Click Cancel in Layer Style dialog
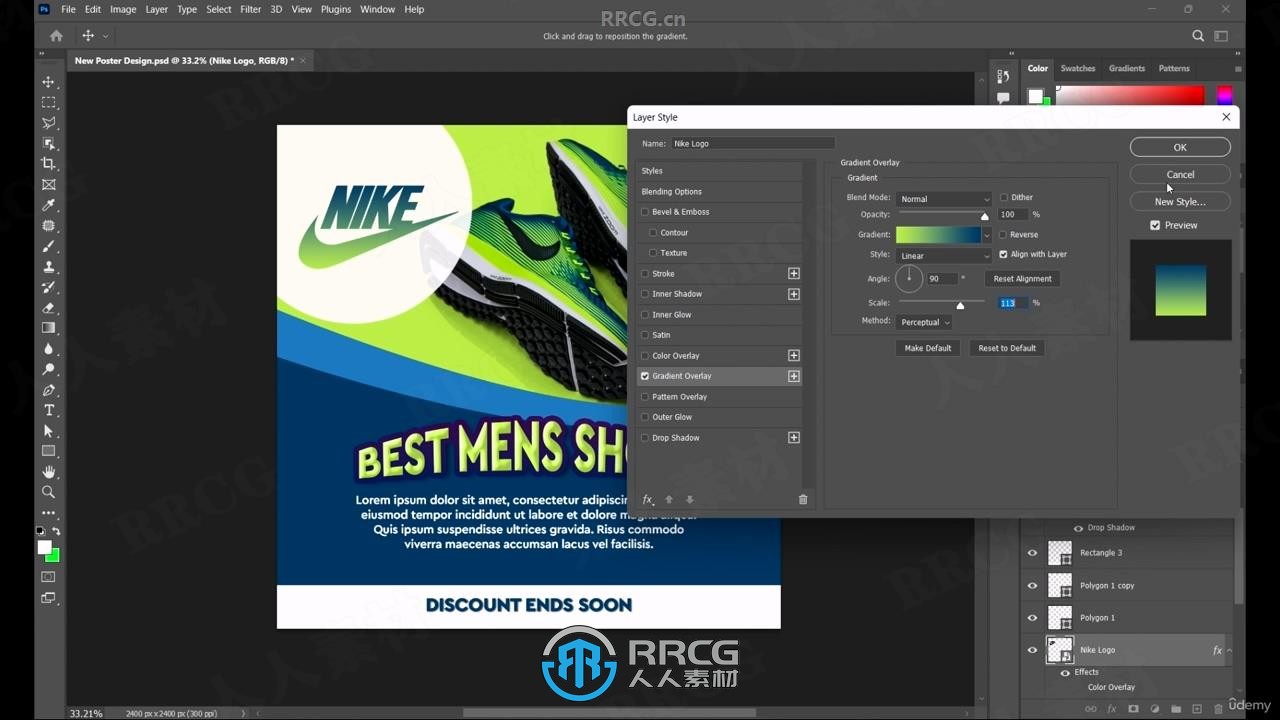1280x720 pixels. 1180,174
